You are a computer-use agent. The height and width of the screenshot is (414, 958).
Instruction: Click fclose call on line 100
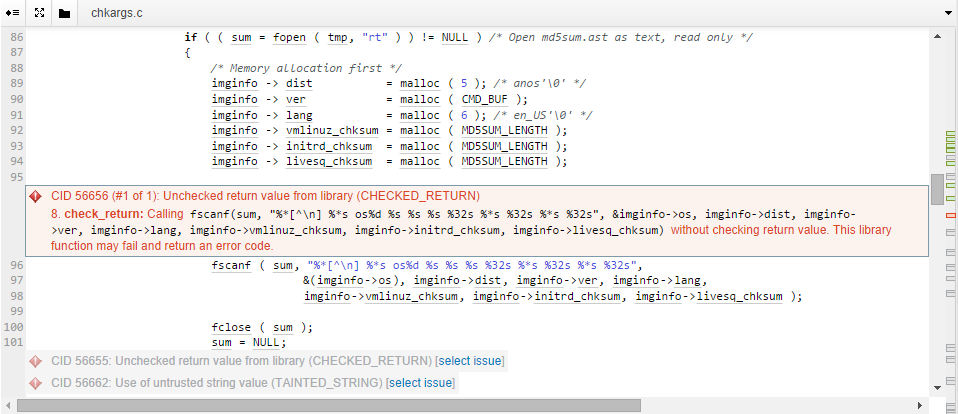click(x=232, y=327)
